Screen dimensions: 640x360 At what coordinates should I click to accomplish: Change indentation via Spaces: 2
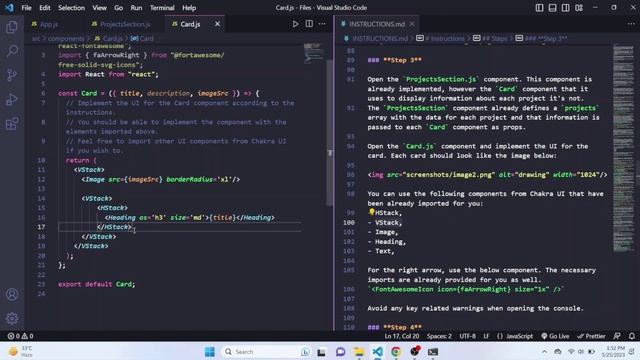click(x=439, y=336)
